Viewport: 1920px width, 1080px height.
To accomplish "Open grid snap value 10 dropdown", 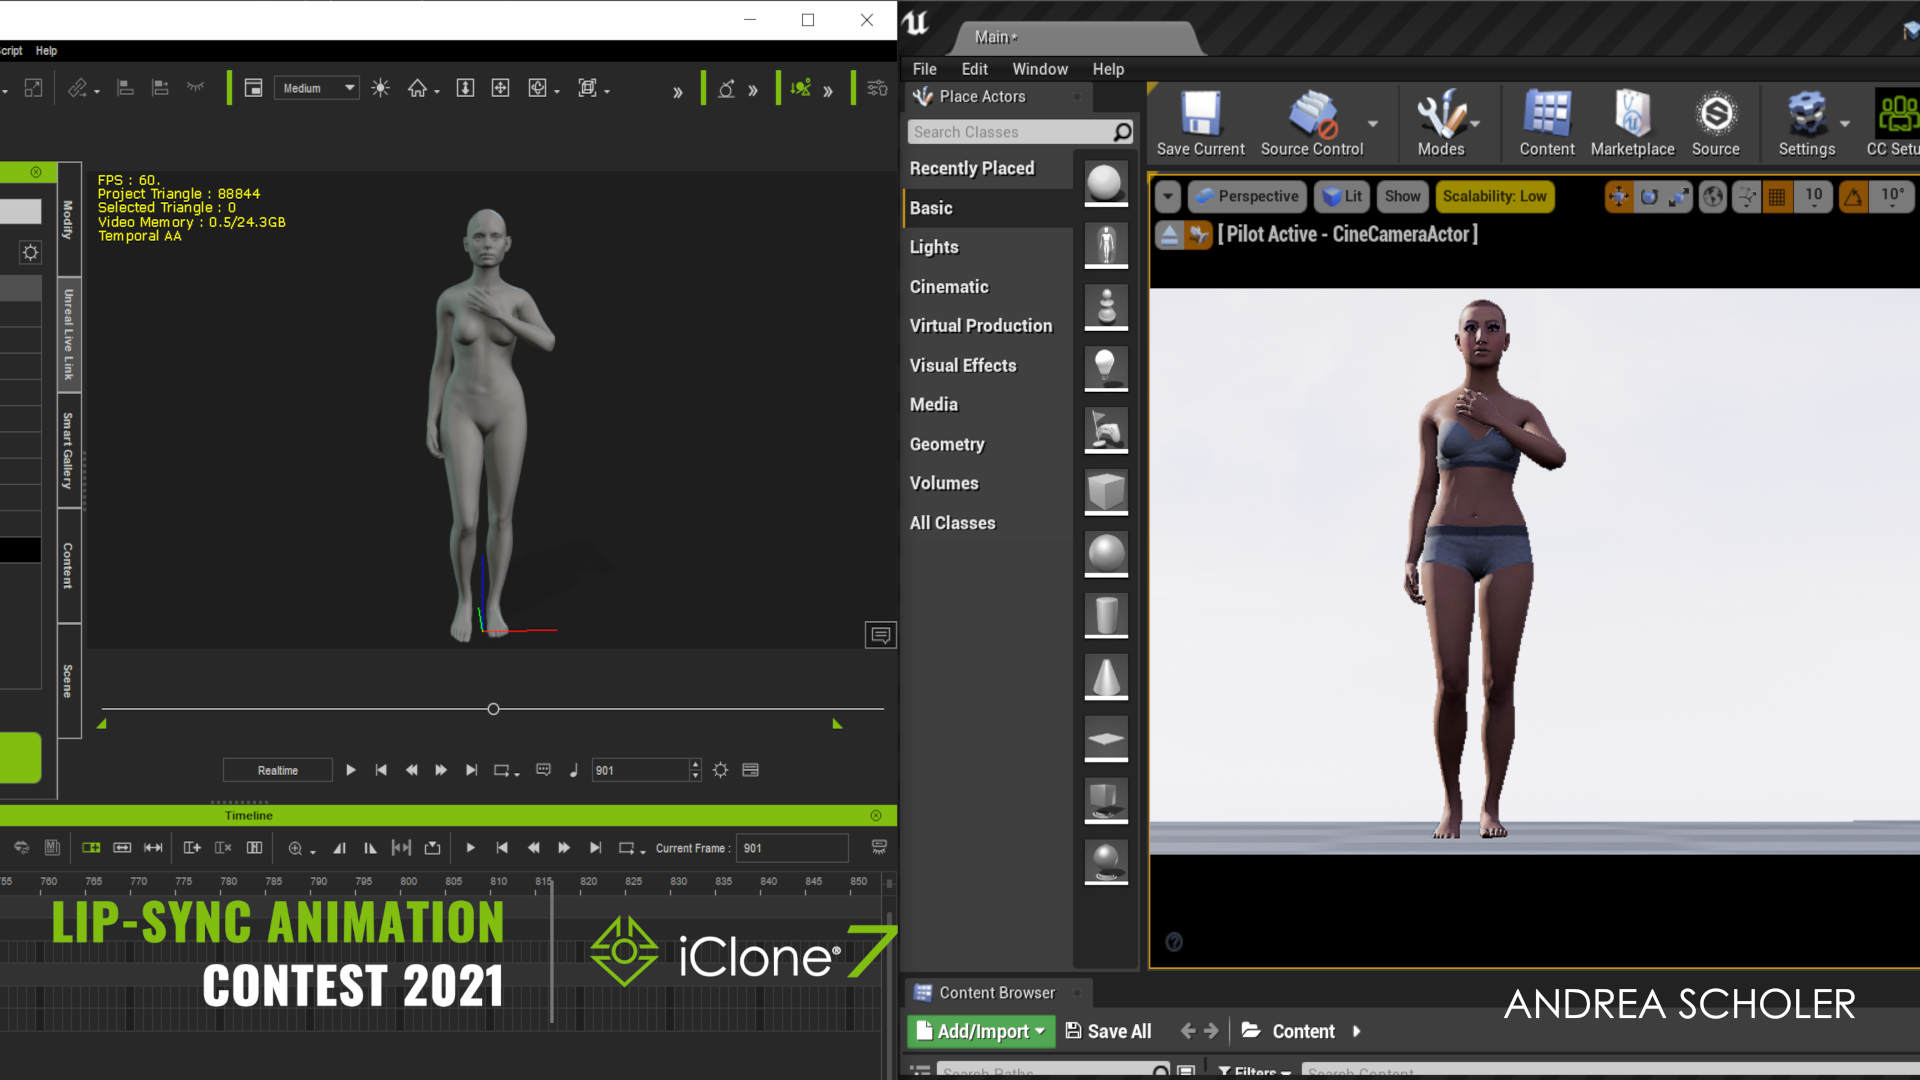I will 1813,197.
